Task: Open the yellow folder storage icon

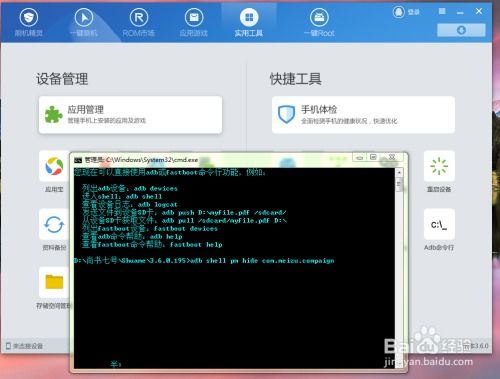Action: click(x=54, y=282)
